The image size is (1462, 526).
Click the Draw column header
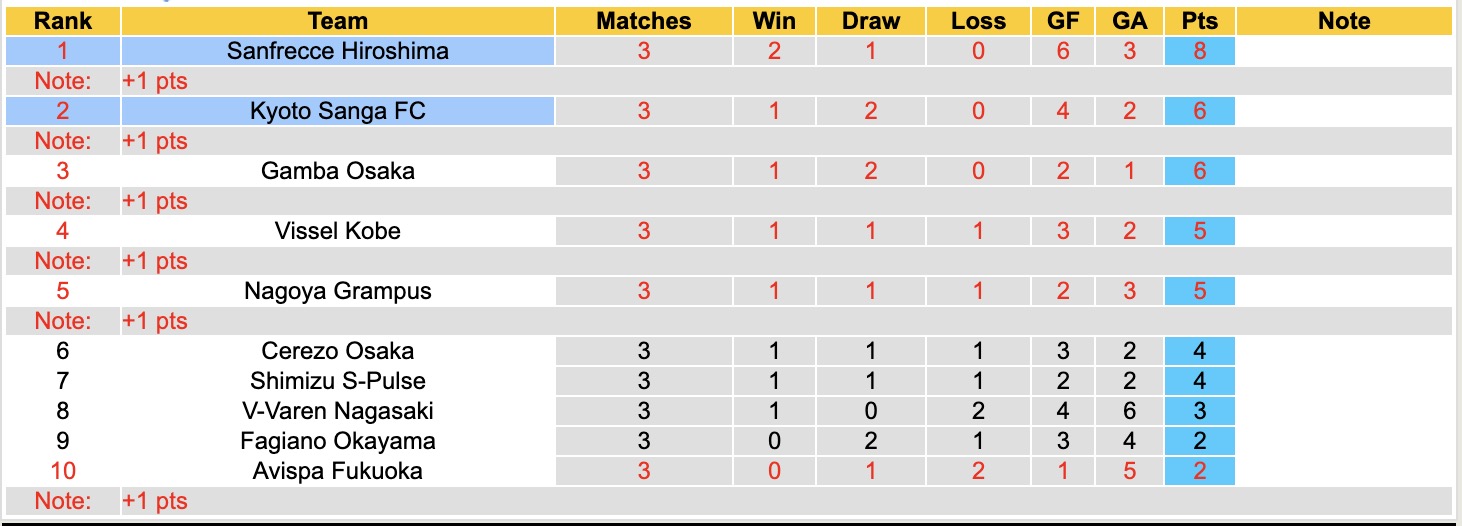click(x=870, y=21)
